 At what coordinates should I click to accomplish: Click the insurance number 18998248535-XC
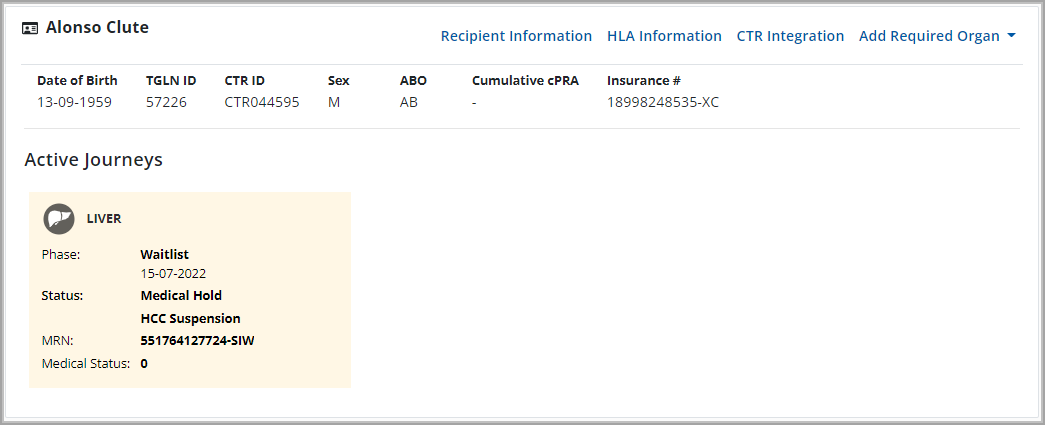point(662,102)
